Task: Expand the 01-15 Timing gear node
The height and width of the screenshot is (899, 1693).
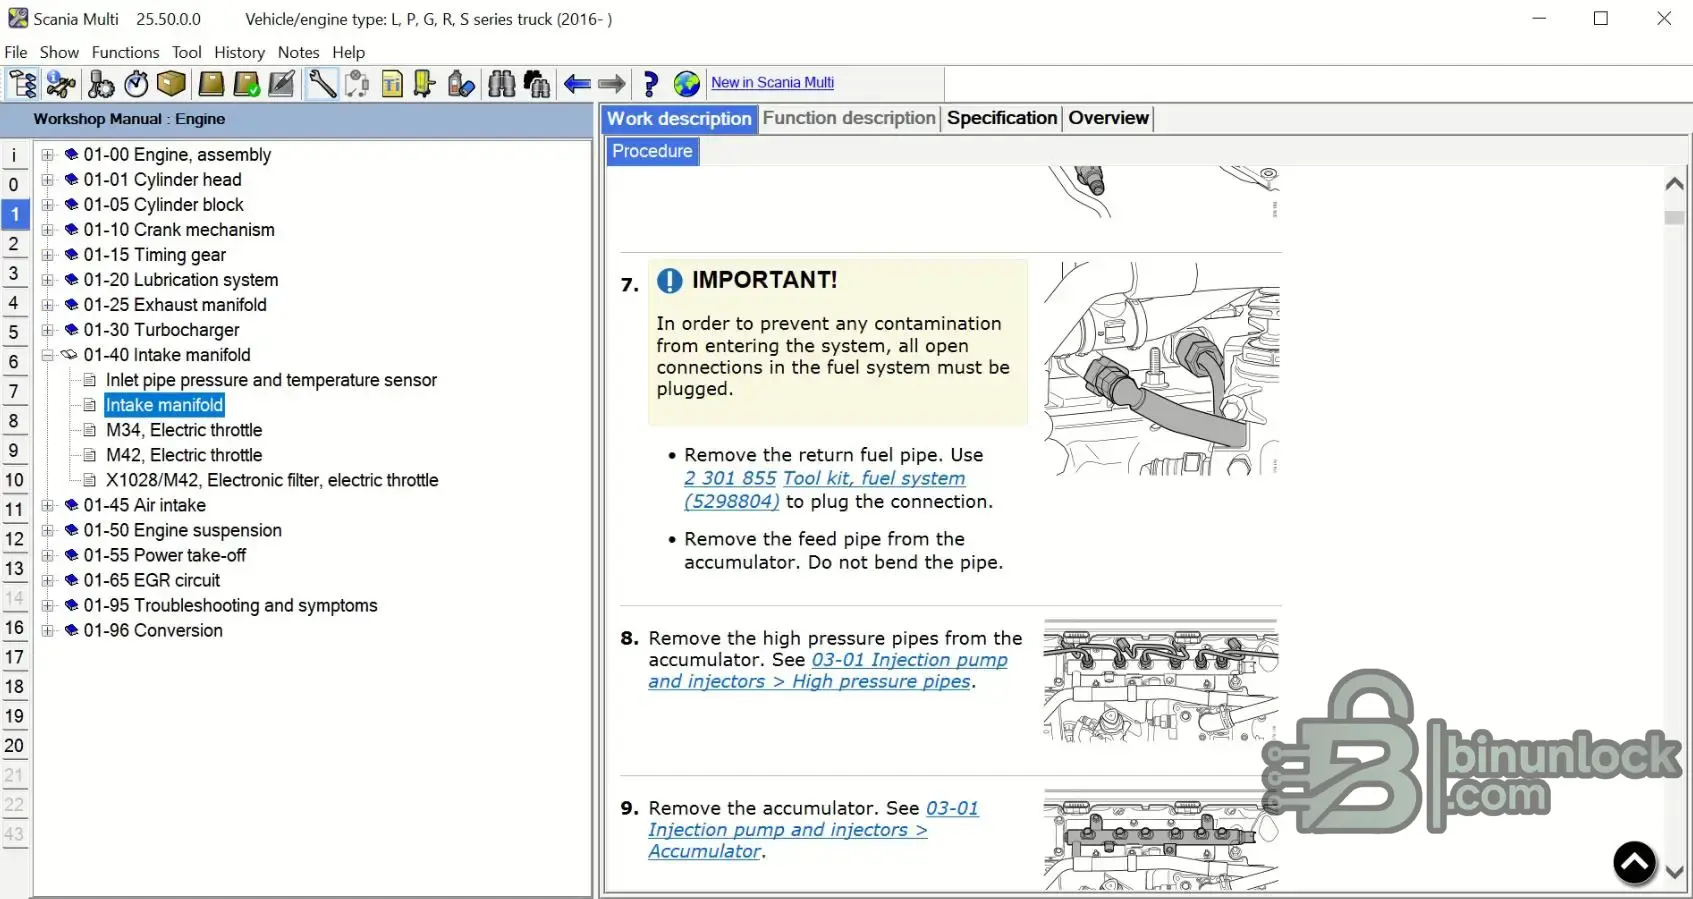Action: [47, 255]
